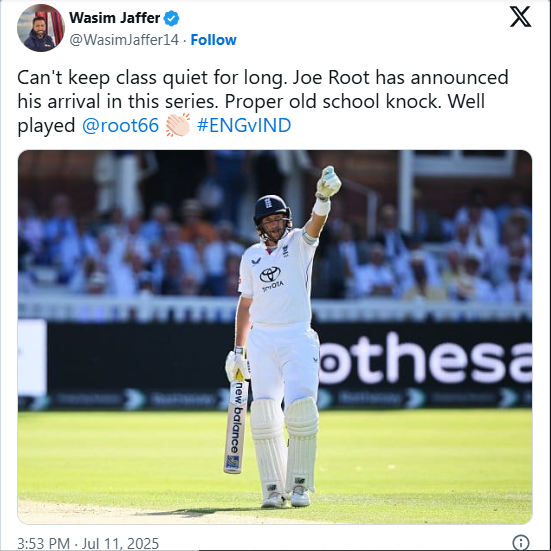Screen dimensions: 551x551
Task: Click the batsman's white leg pads
Action: [x=285, y=448]
